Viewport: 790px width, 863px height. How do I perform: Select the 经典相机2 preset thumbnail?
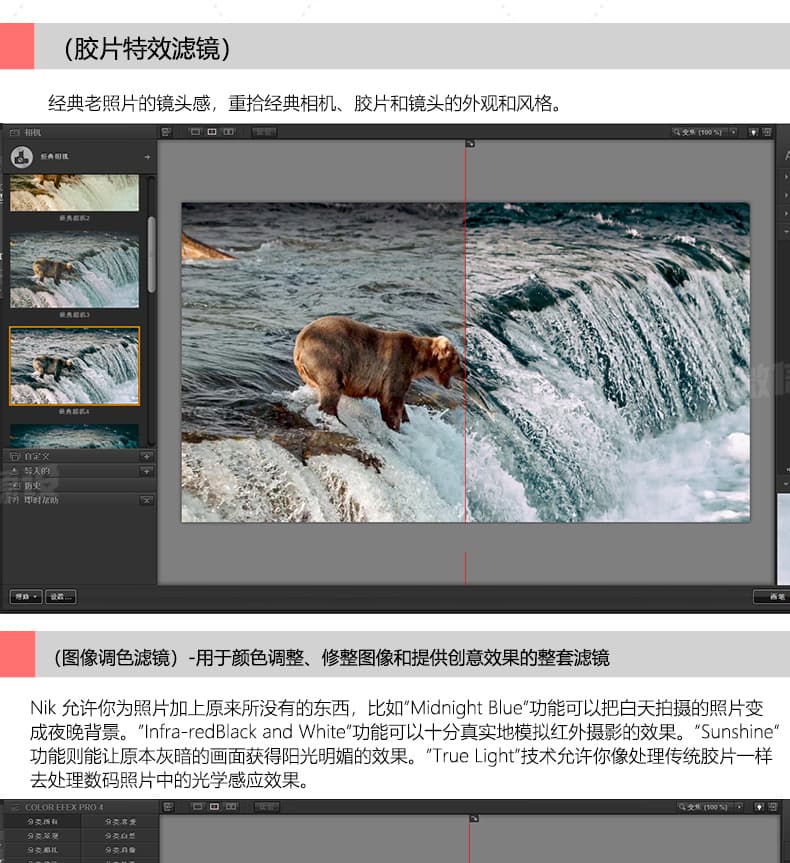click(74, 193)
